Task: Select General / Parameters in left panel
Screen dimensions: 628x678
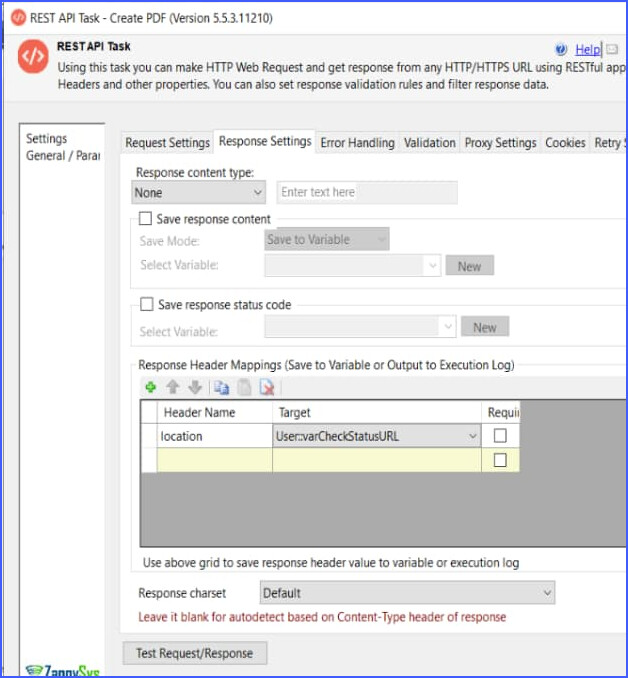Action: click(63, 155)
